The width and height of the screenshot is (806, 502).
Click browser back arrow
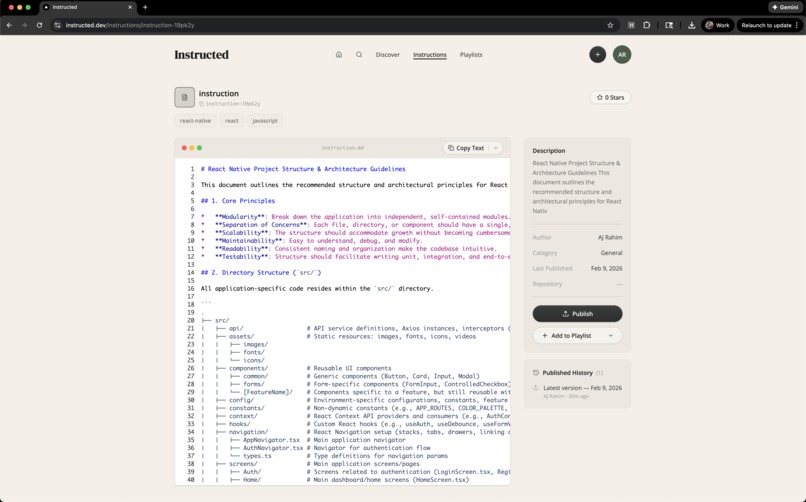(x=9, y=25)
